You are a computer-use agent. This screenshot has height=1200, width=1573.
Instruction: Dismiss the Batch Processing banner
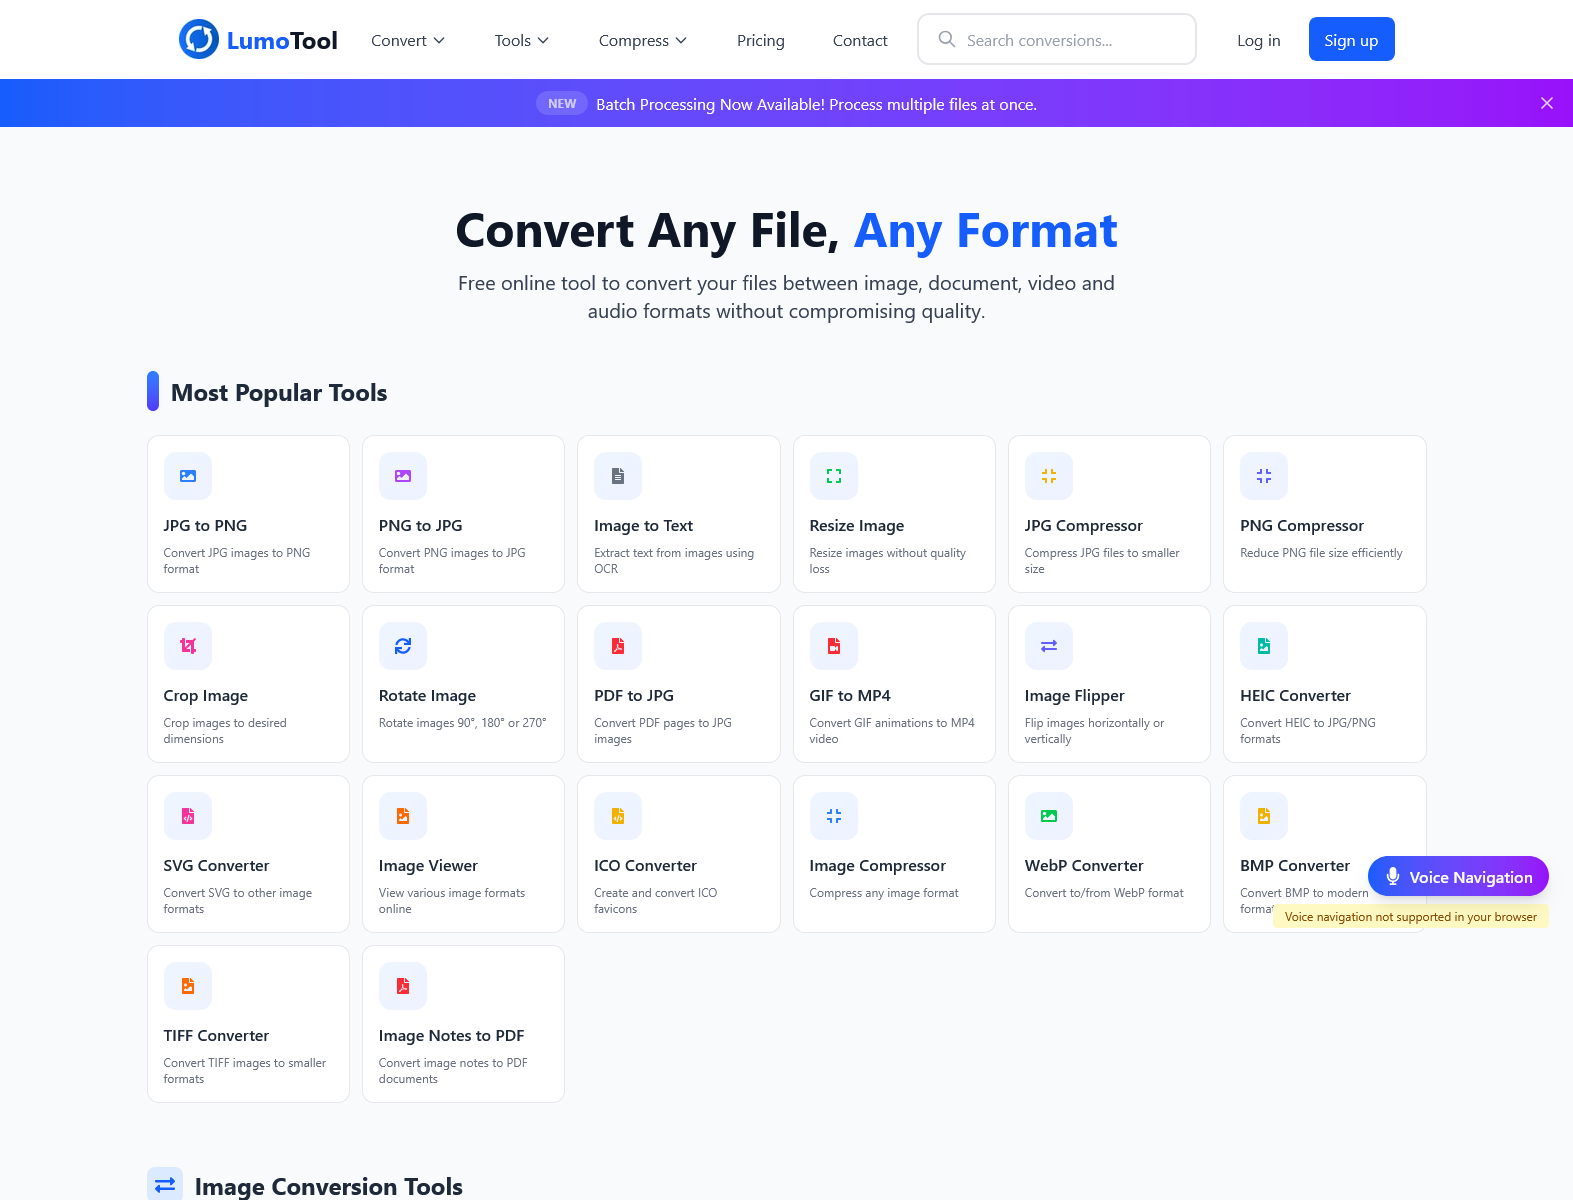click(x=1547, y=103)
